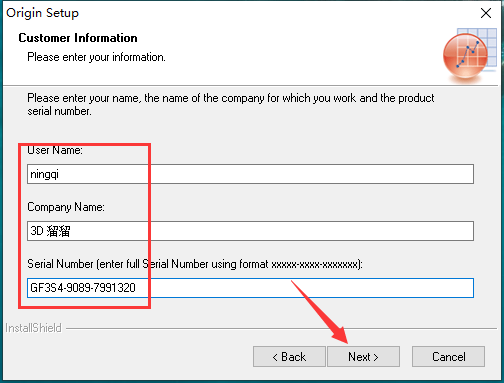
Task: Select the Company Name input field
Action: click(250, 231)
